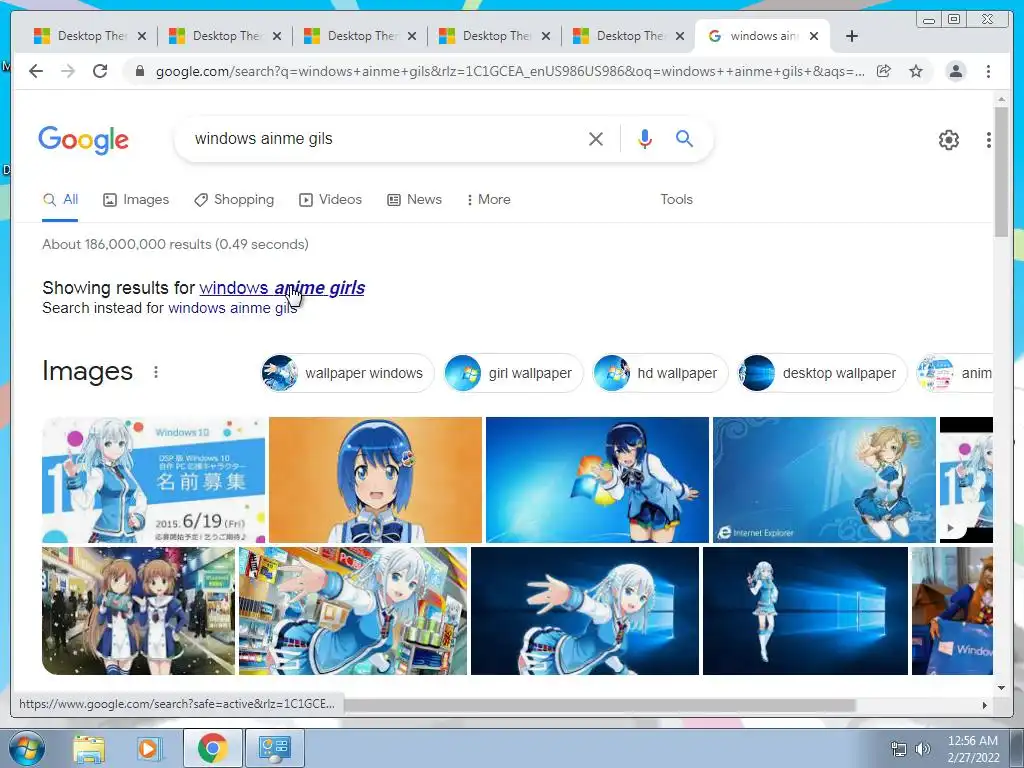Start voice search with the microphone icon
1024x768 pixels.
tap(645, 138)
